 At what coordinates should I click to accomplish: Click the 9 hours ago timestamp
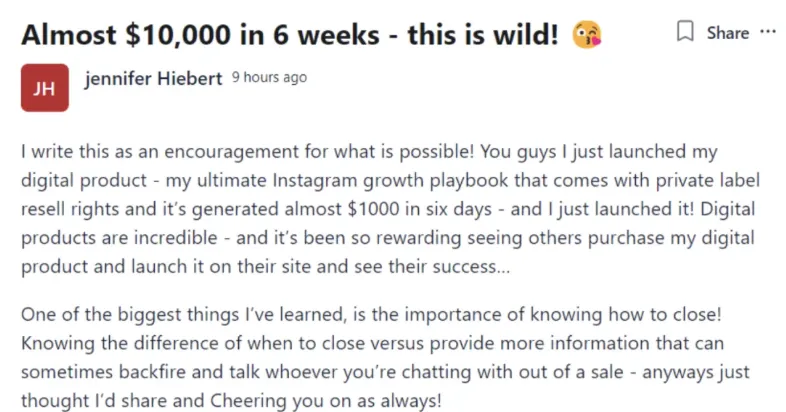point(269,78)
